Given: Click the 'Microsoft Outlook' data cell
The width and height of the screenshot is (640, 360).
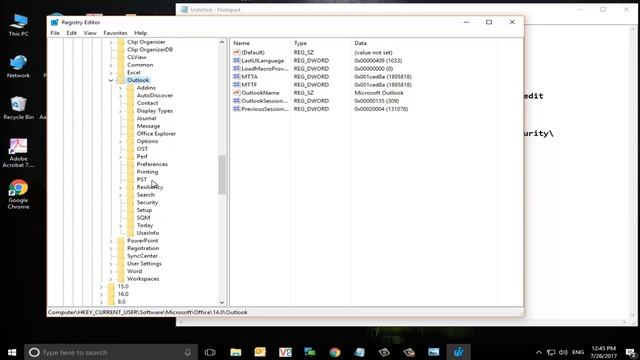Looking at the screenshot, I should (379, 93).
